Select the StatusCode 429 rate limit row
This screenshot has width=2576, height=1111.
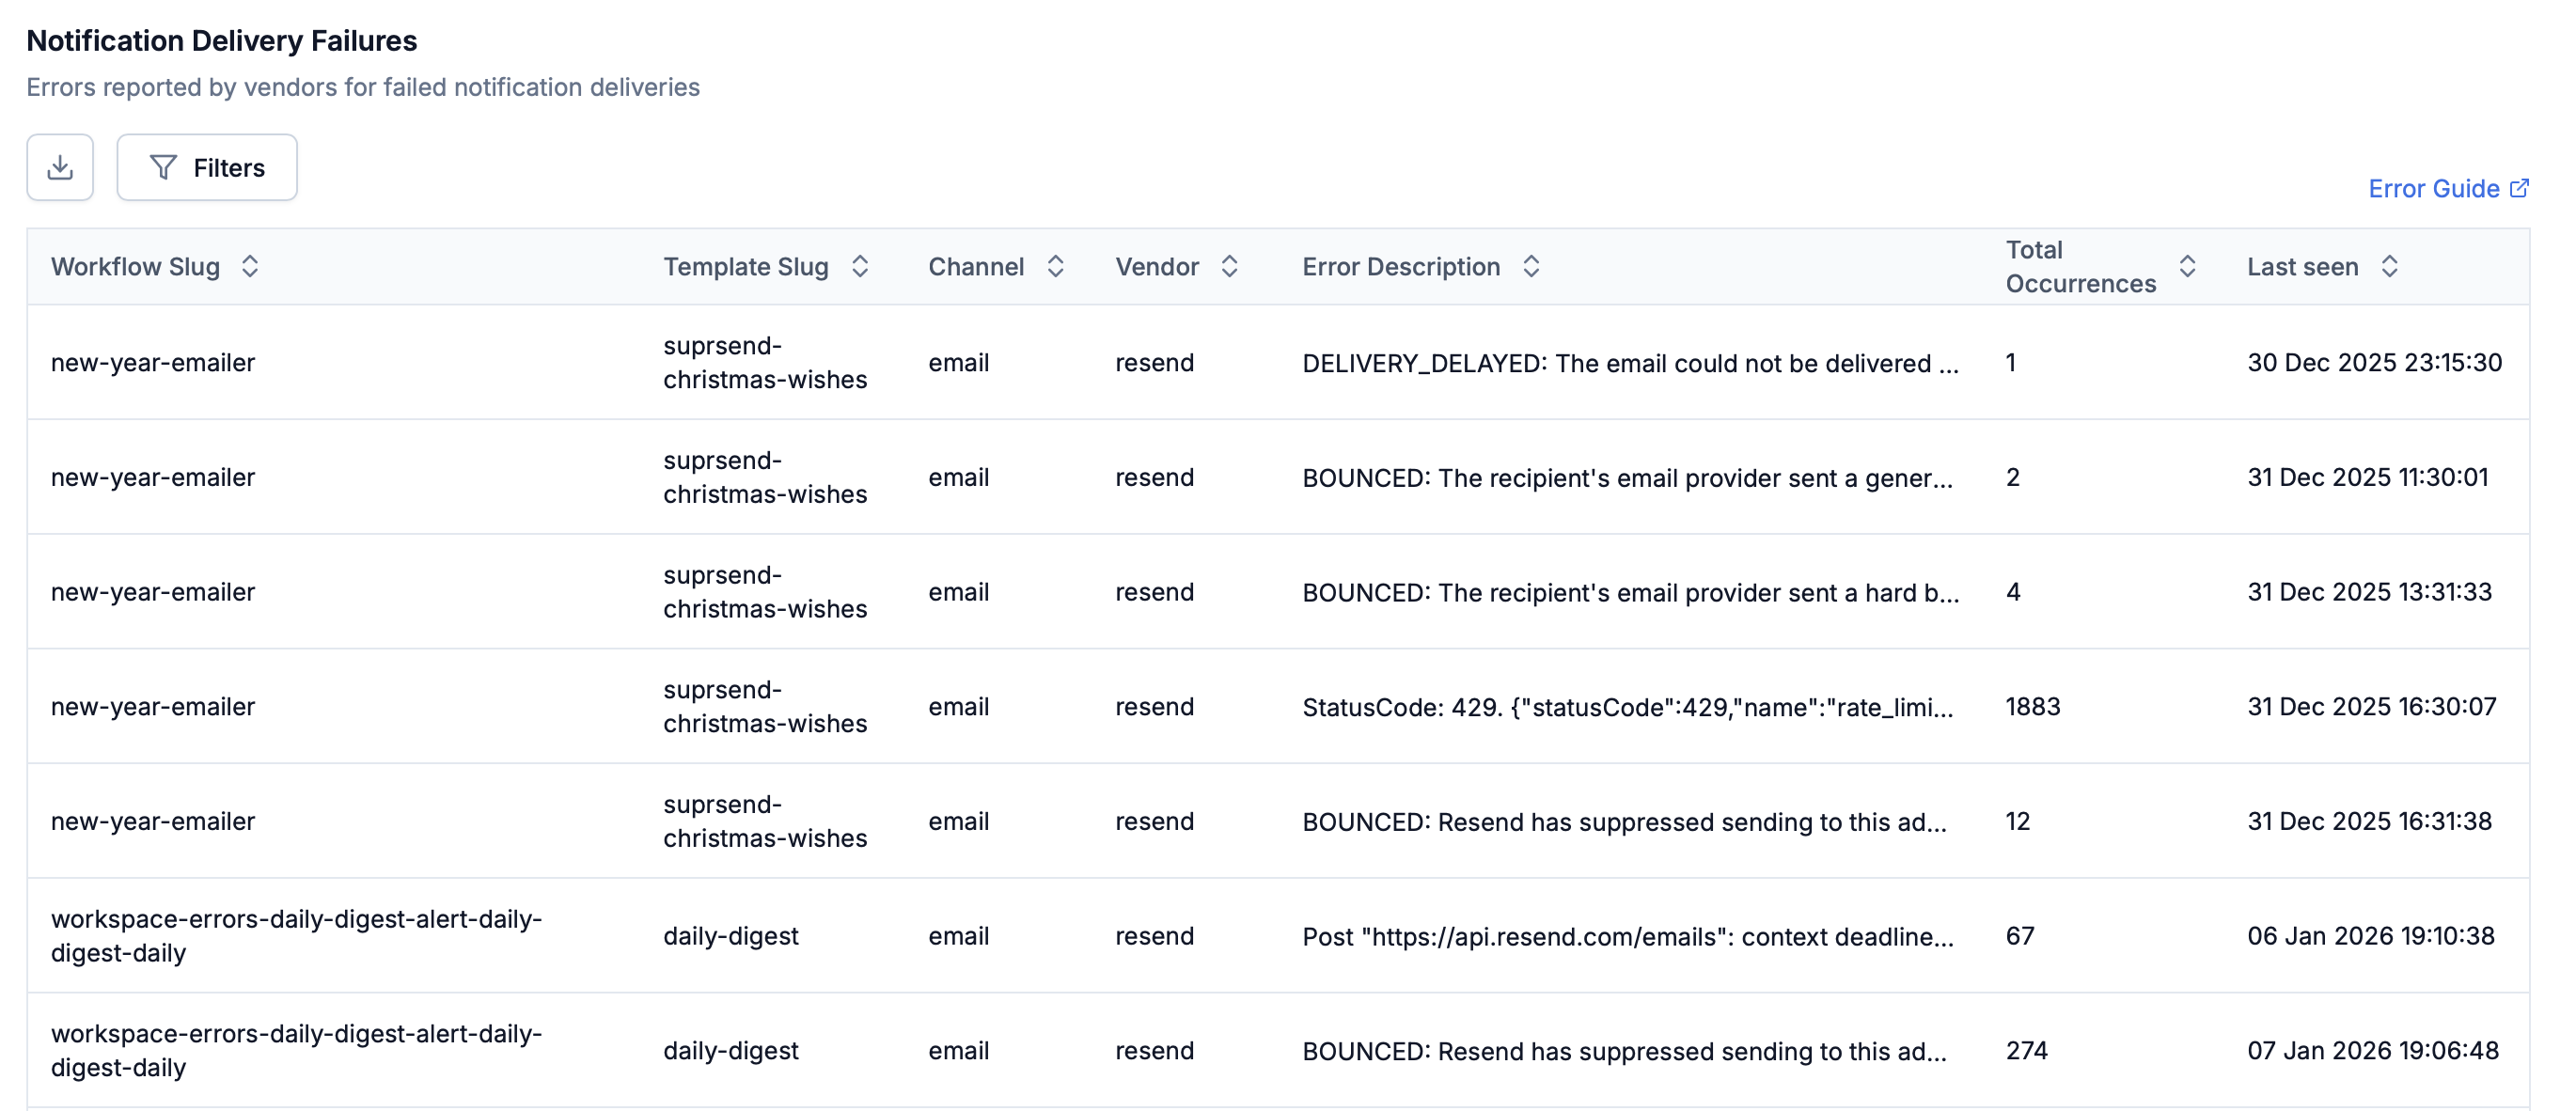(1627, 707)
